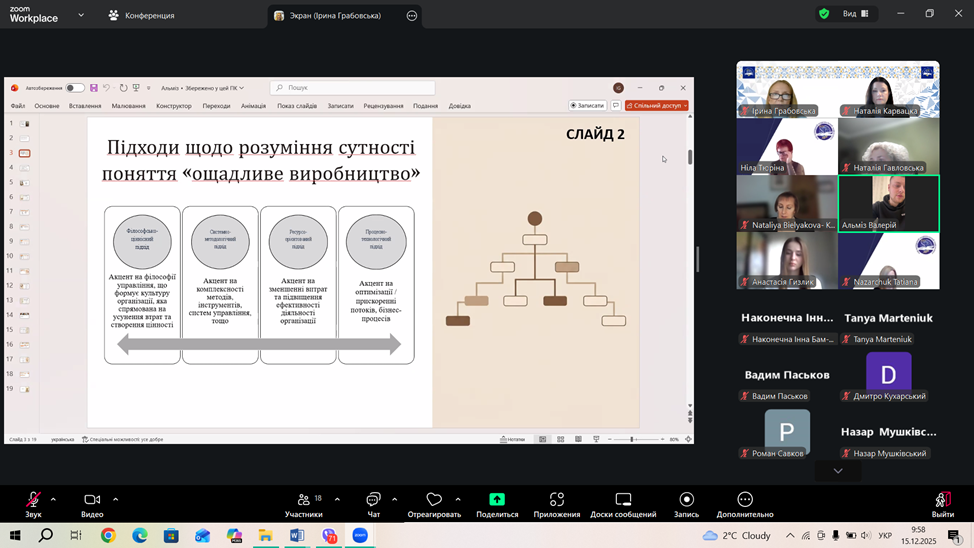The width and height of the screenshot is (974, 548).
Task: Start recording with the Запись icon
Action: point(686,500)
